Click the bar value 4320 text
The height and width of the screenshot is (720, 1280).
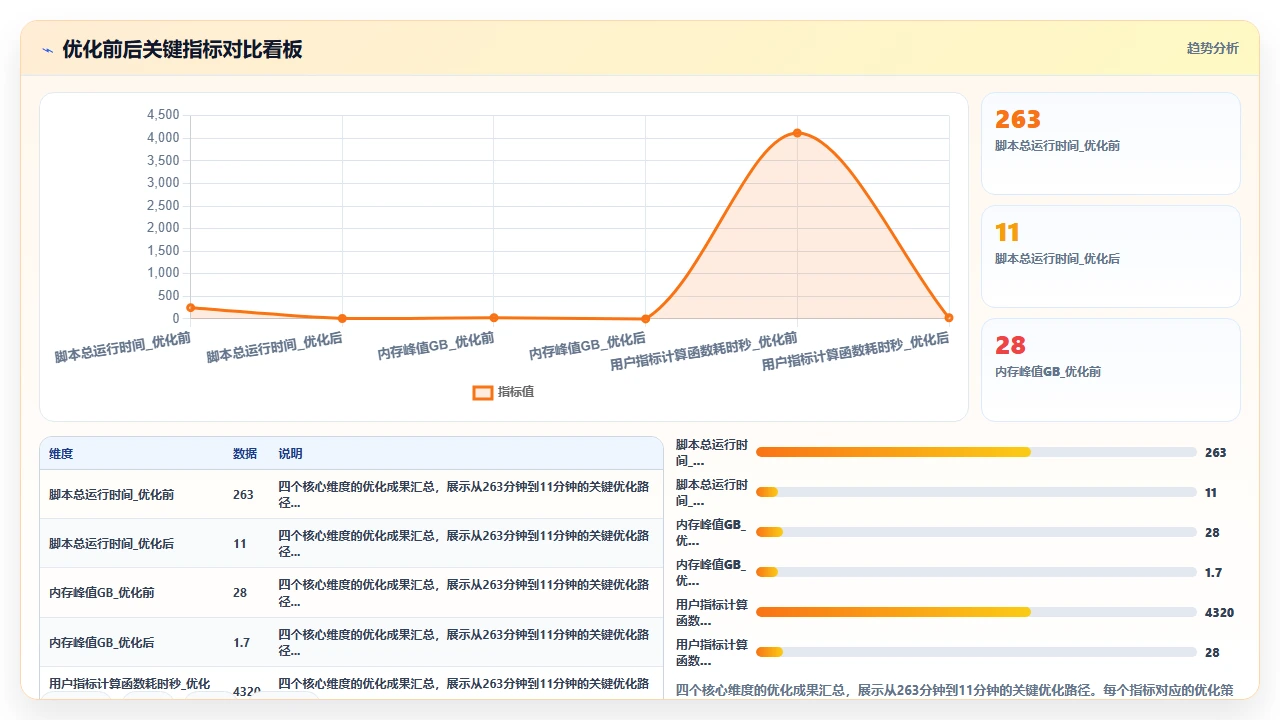point(1219,613)
